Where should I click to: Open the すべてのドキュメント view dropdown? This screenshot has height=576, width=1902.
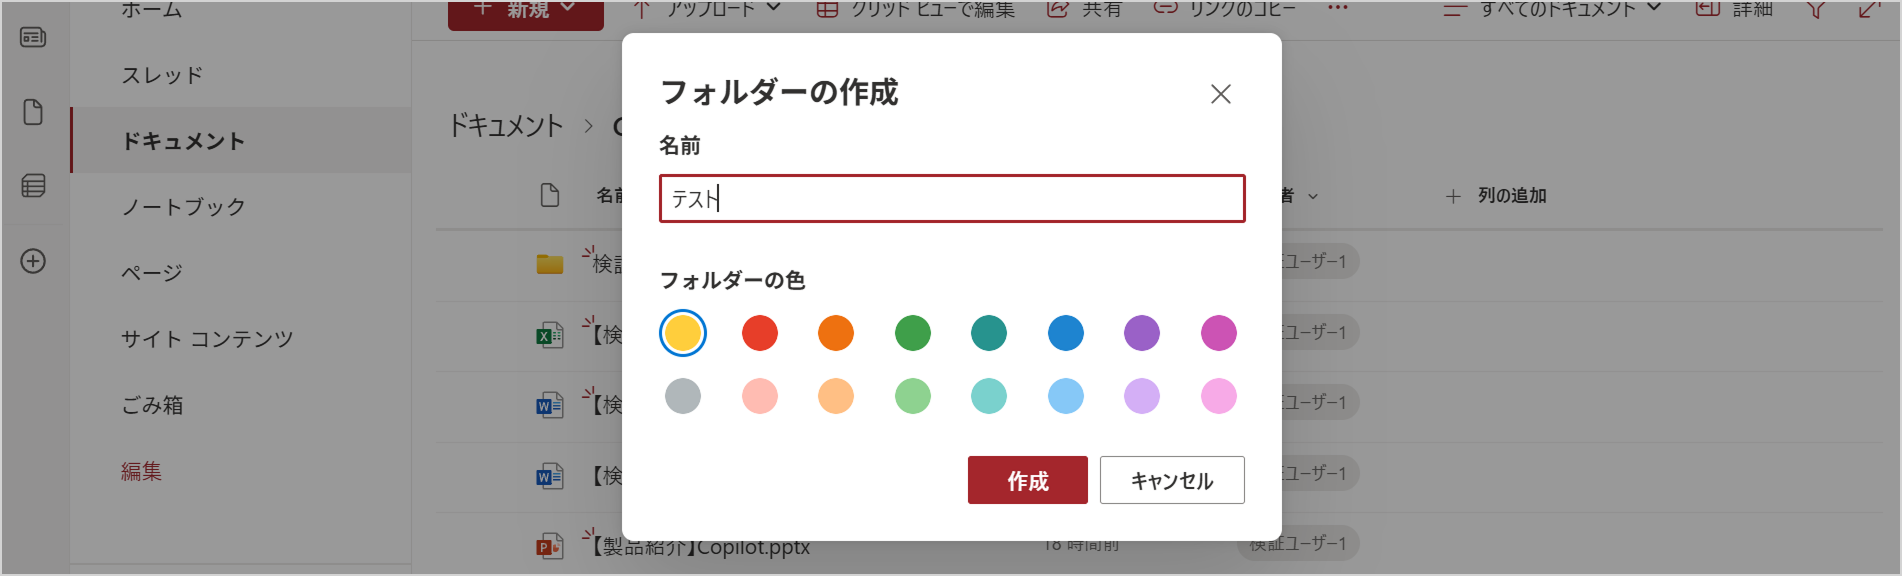[1552, 10]
